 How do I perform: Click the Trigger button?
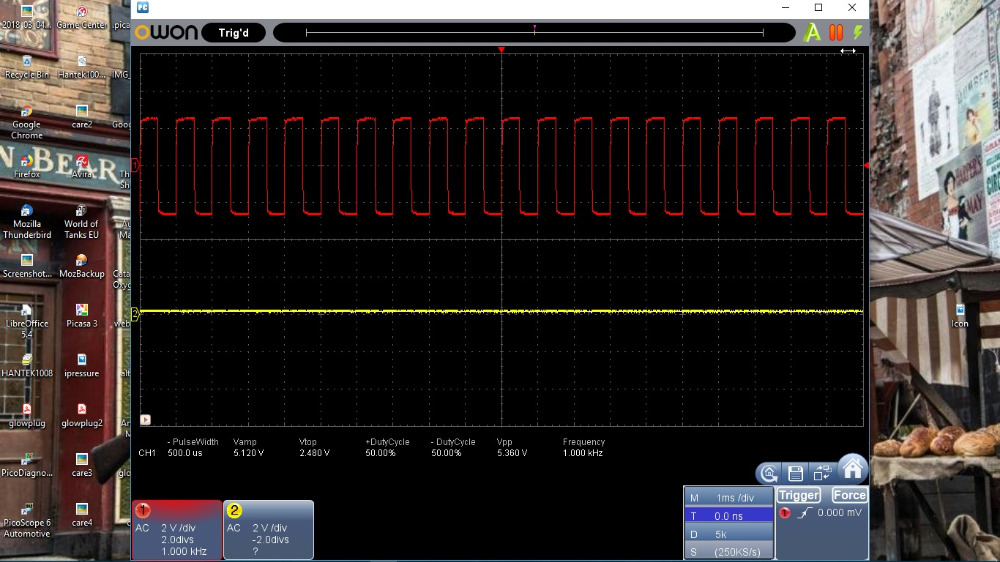pos(799,495)
